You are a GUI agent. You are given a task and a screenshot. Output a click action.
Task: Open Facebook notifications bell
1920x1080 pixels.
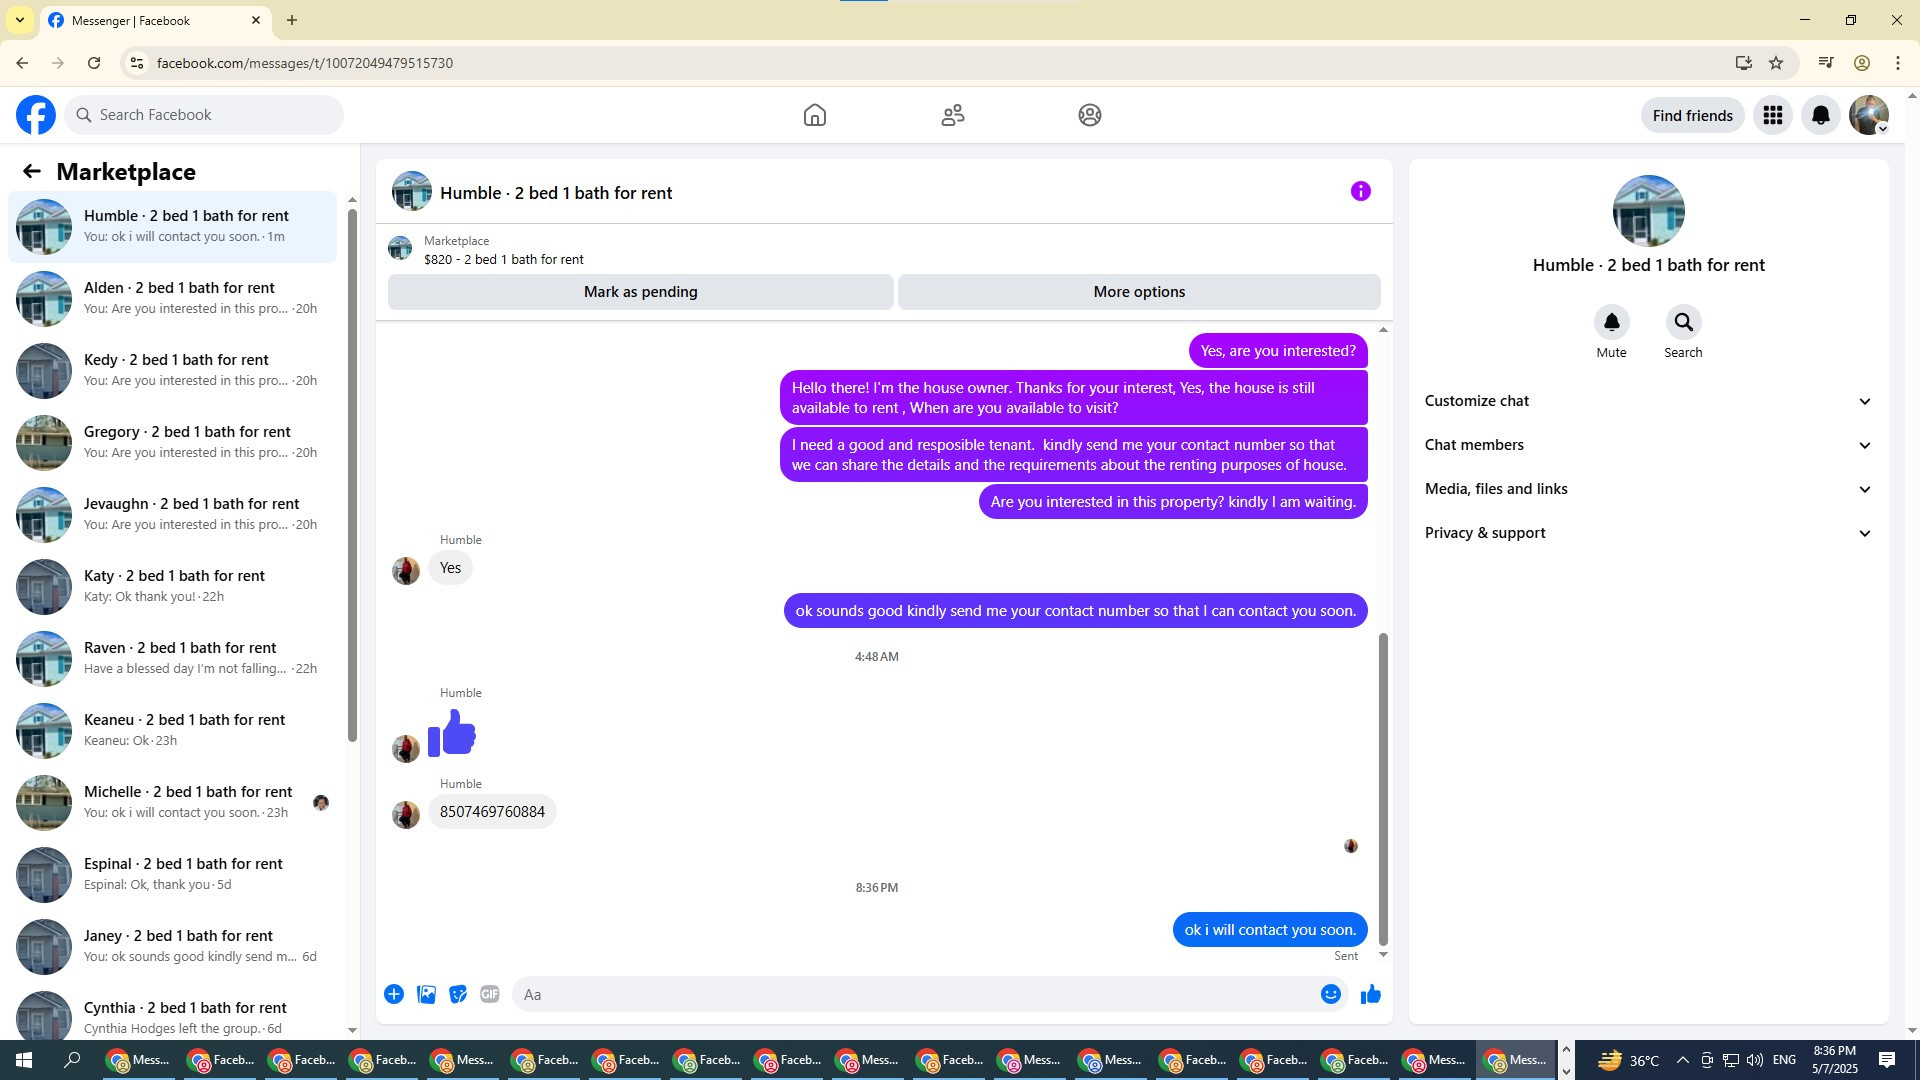tap(1820, 115)
